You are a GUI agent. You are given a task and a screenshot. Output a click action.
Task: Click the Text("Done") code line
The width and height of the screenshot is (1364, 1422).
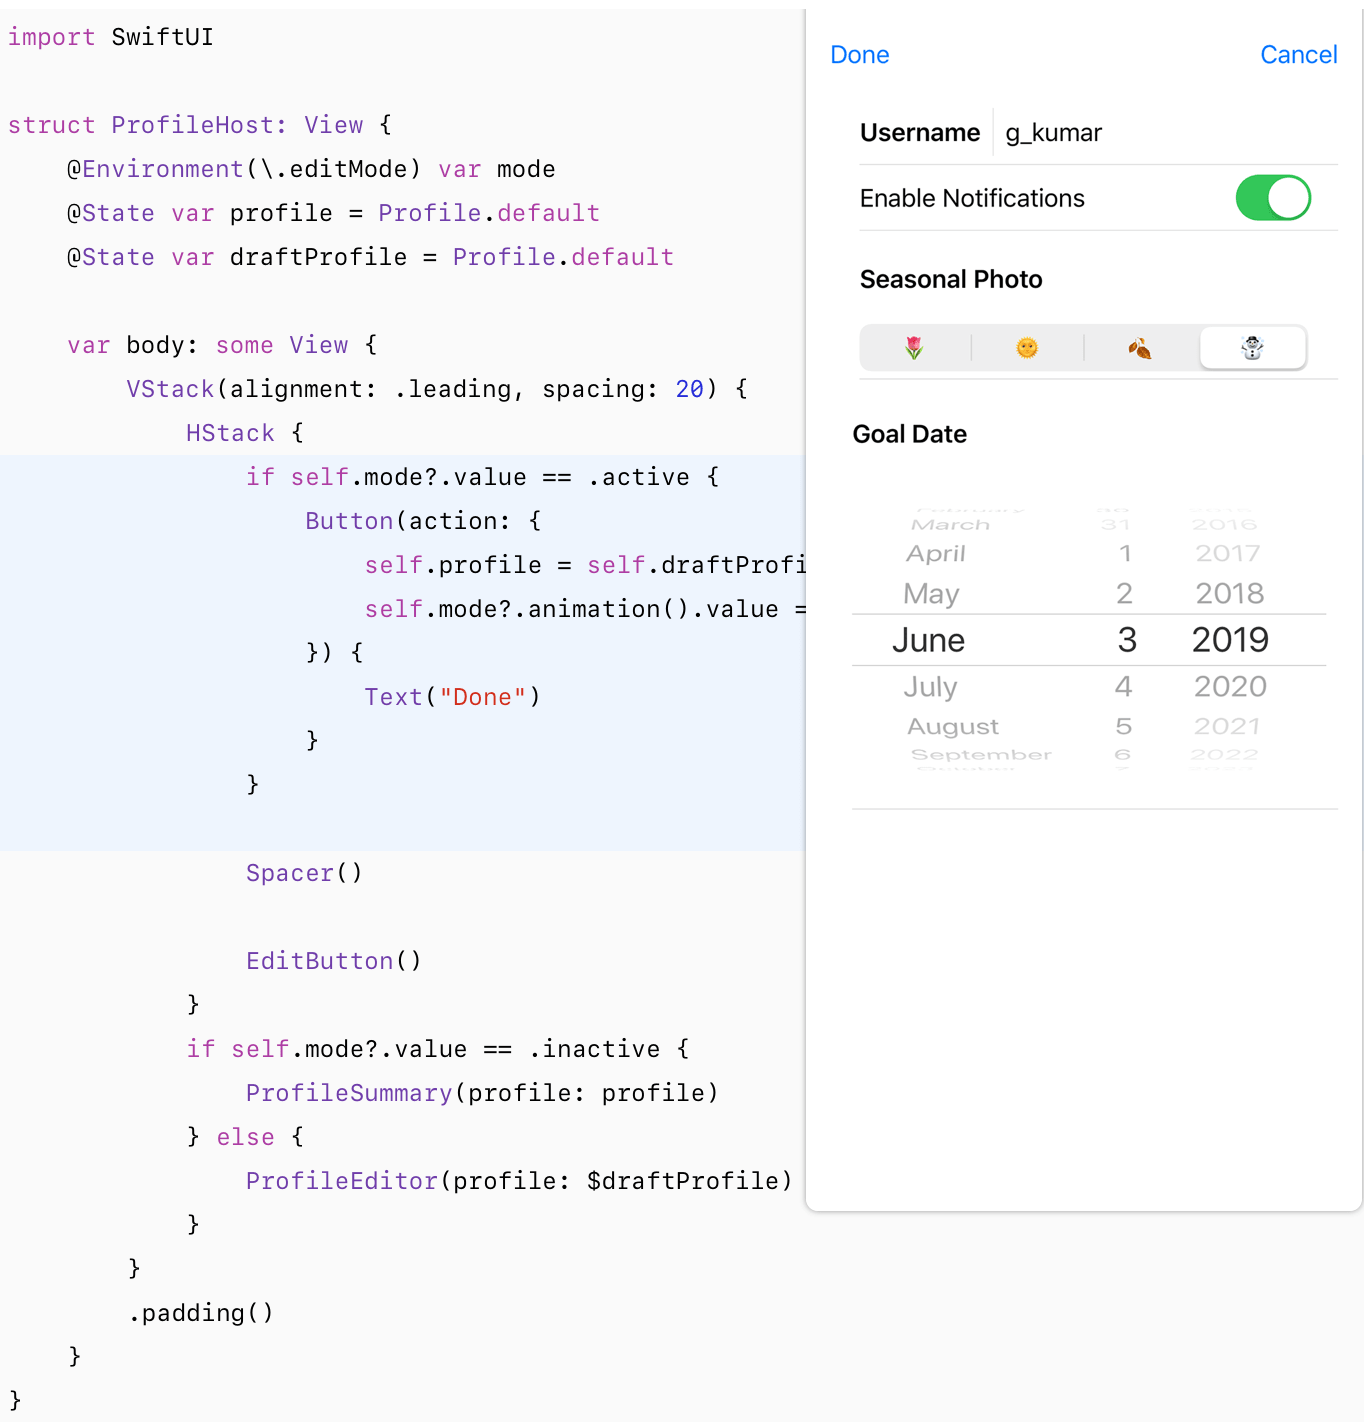pyautogui.click(x=452, y=697)
